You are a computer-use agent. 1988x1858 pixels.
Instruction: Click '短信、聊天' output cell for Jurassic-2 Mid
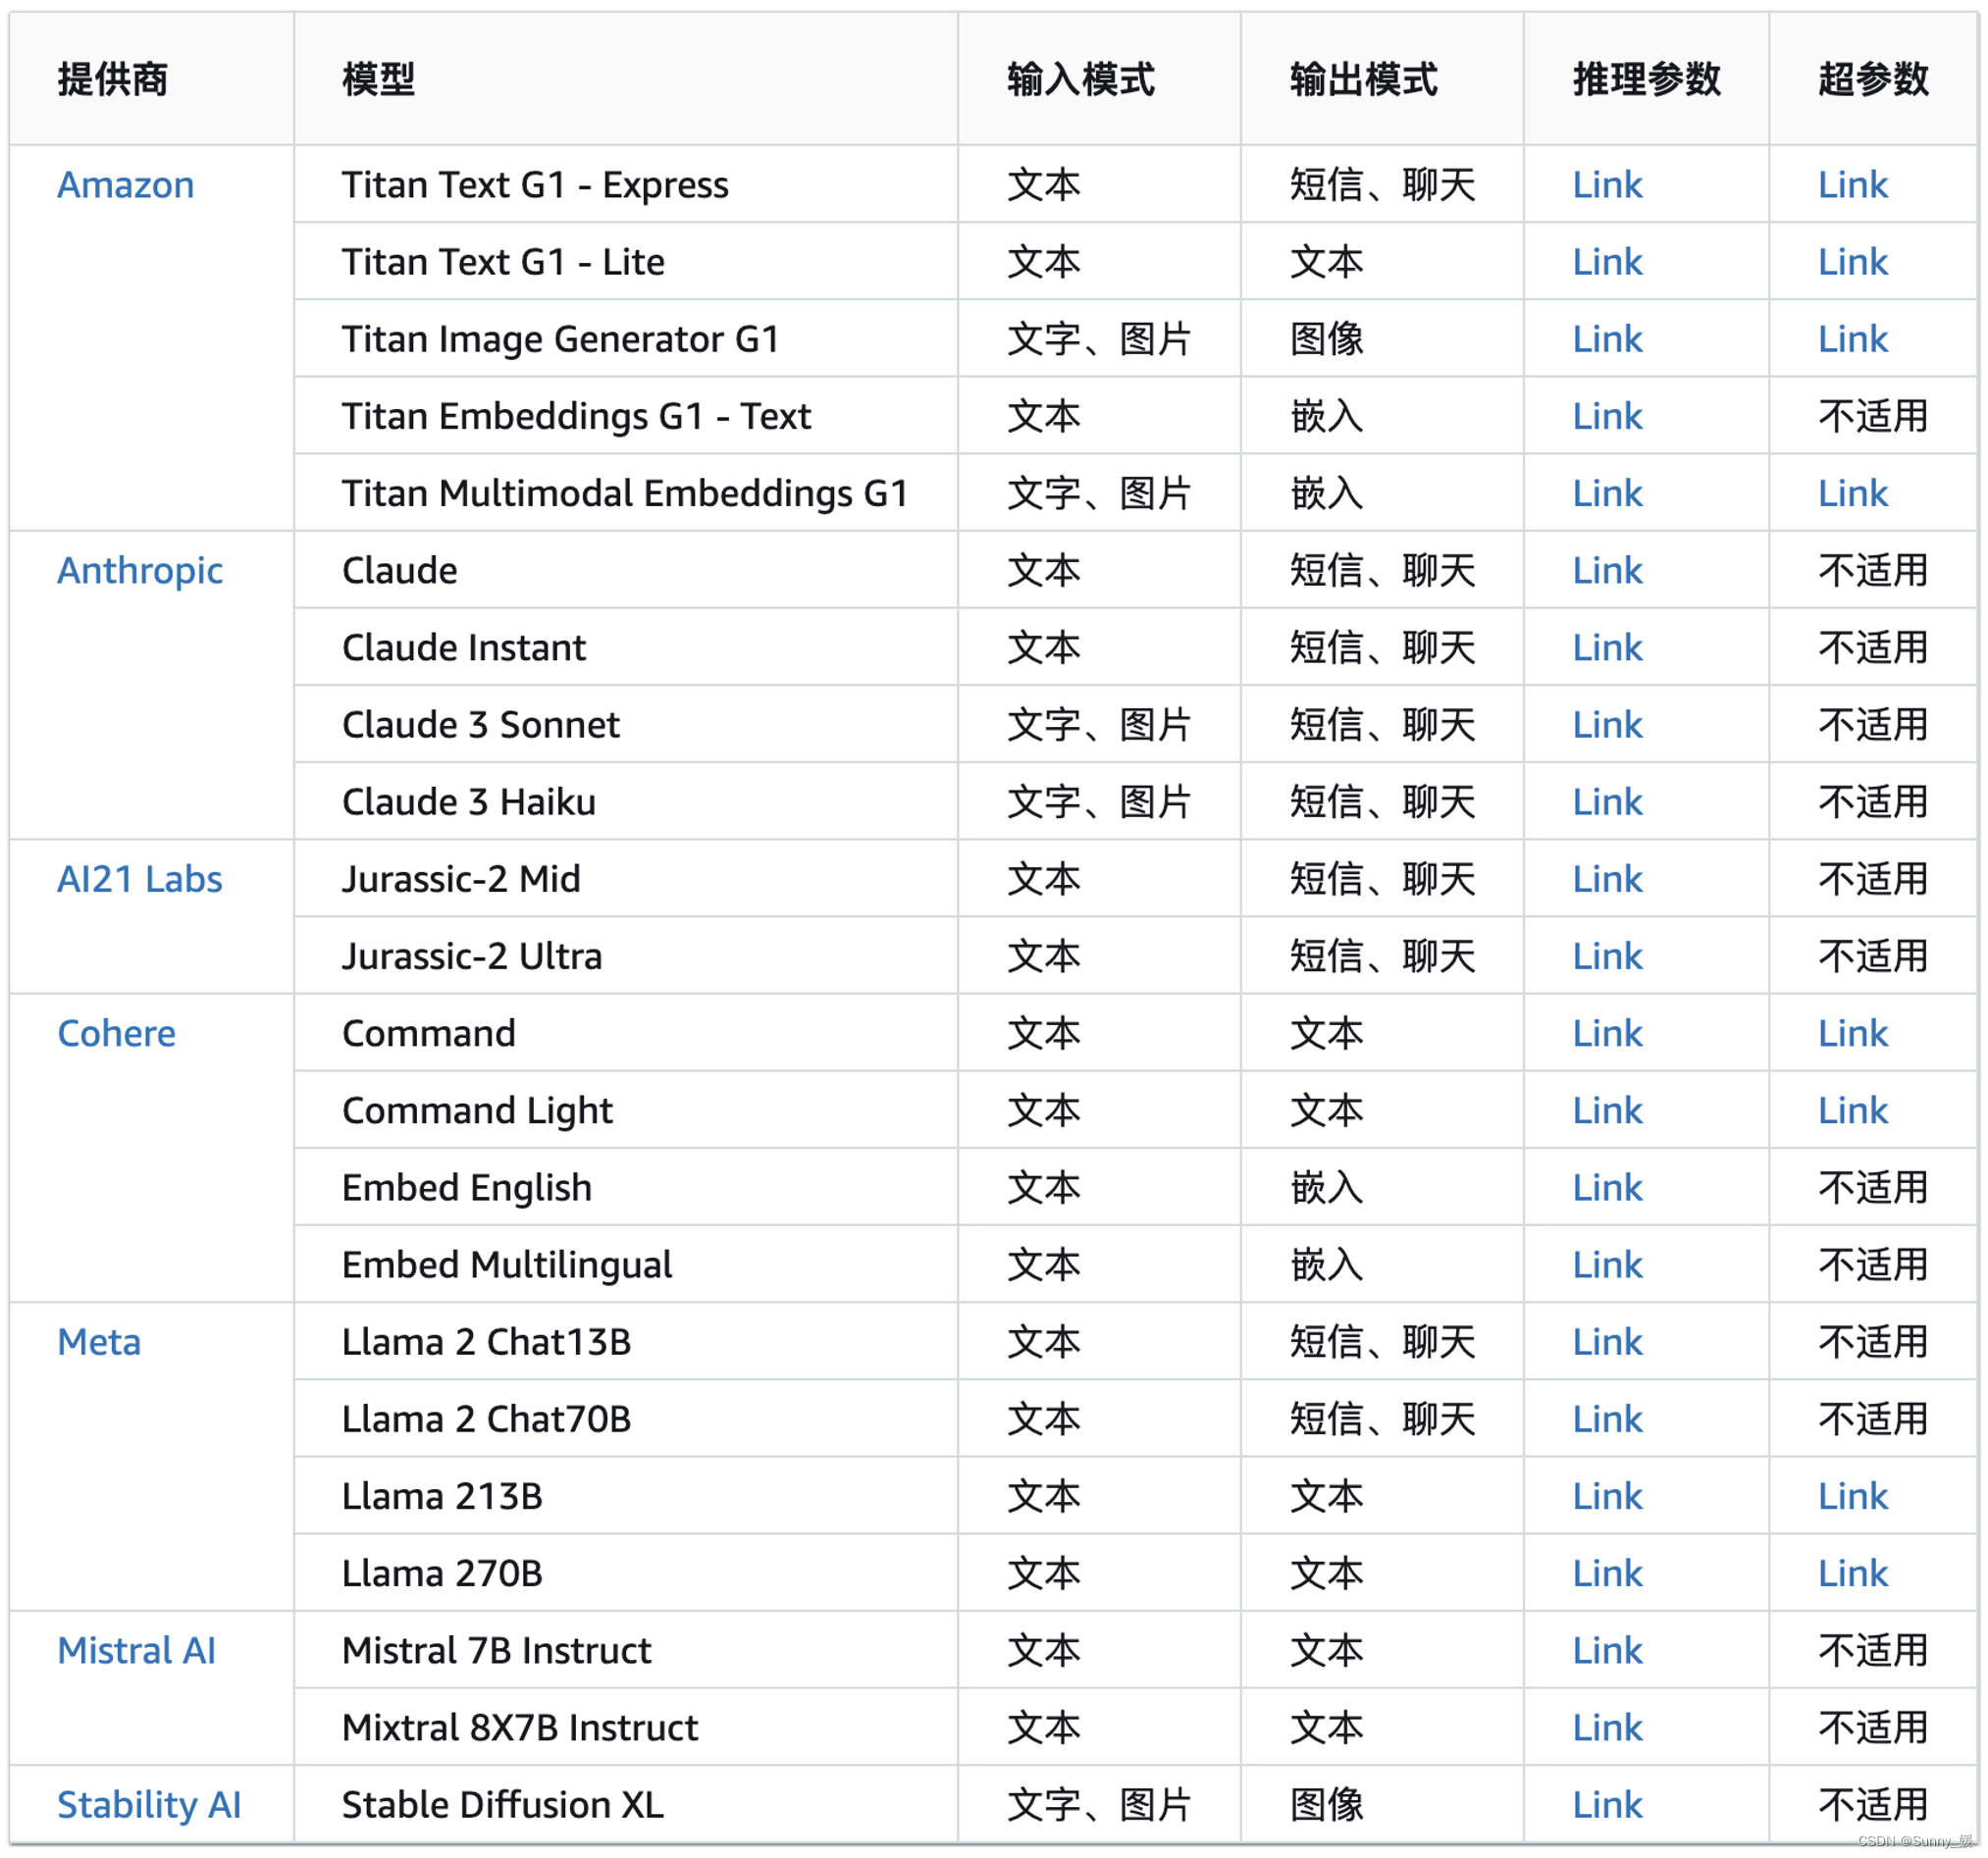1382,879
